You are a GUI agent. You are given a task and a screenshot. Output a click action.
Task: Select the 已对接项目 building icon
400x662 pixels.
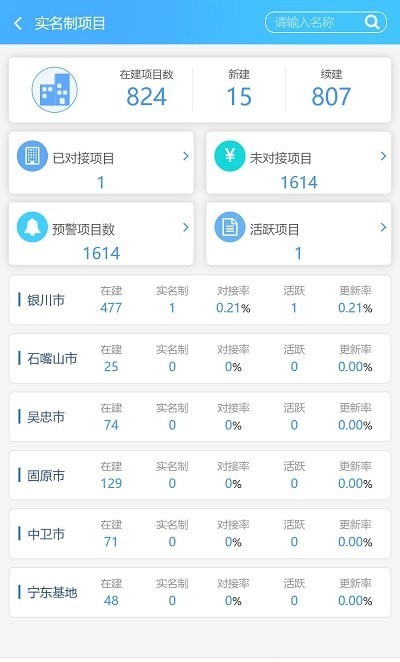32,156
